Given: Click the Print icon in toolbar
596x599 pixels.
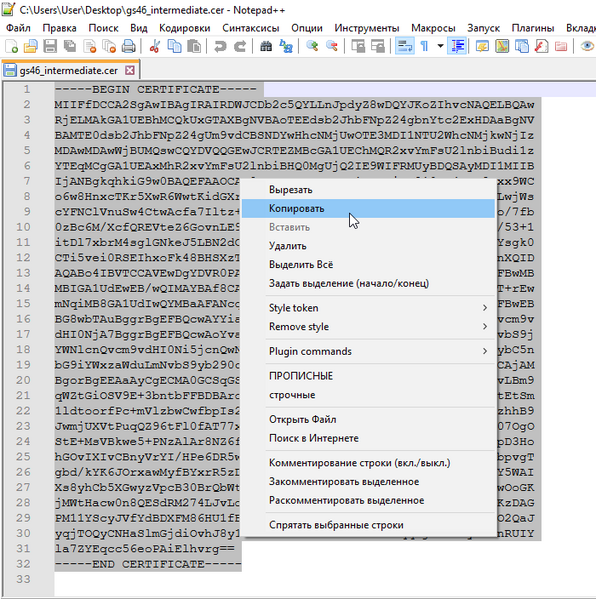Looking at the screenshot, I should pos(128,47).
